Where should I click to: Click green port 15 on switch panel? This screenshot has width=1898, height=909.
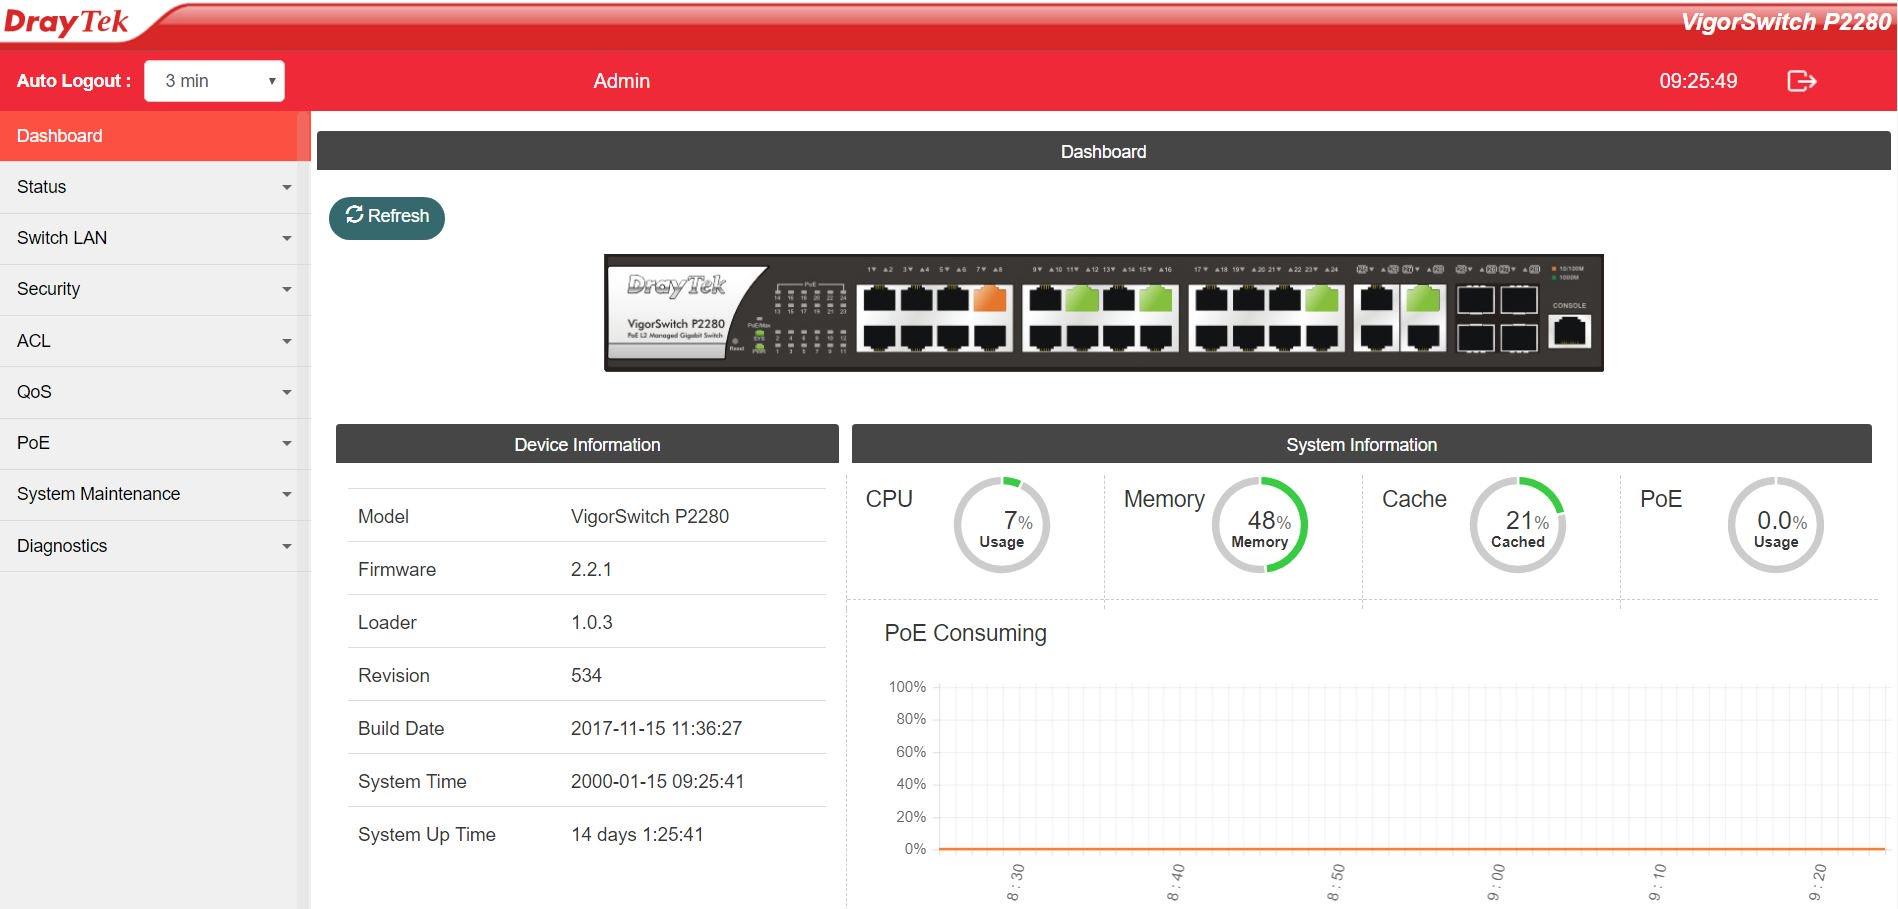click(x=1155, y=298)
